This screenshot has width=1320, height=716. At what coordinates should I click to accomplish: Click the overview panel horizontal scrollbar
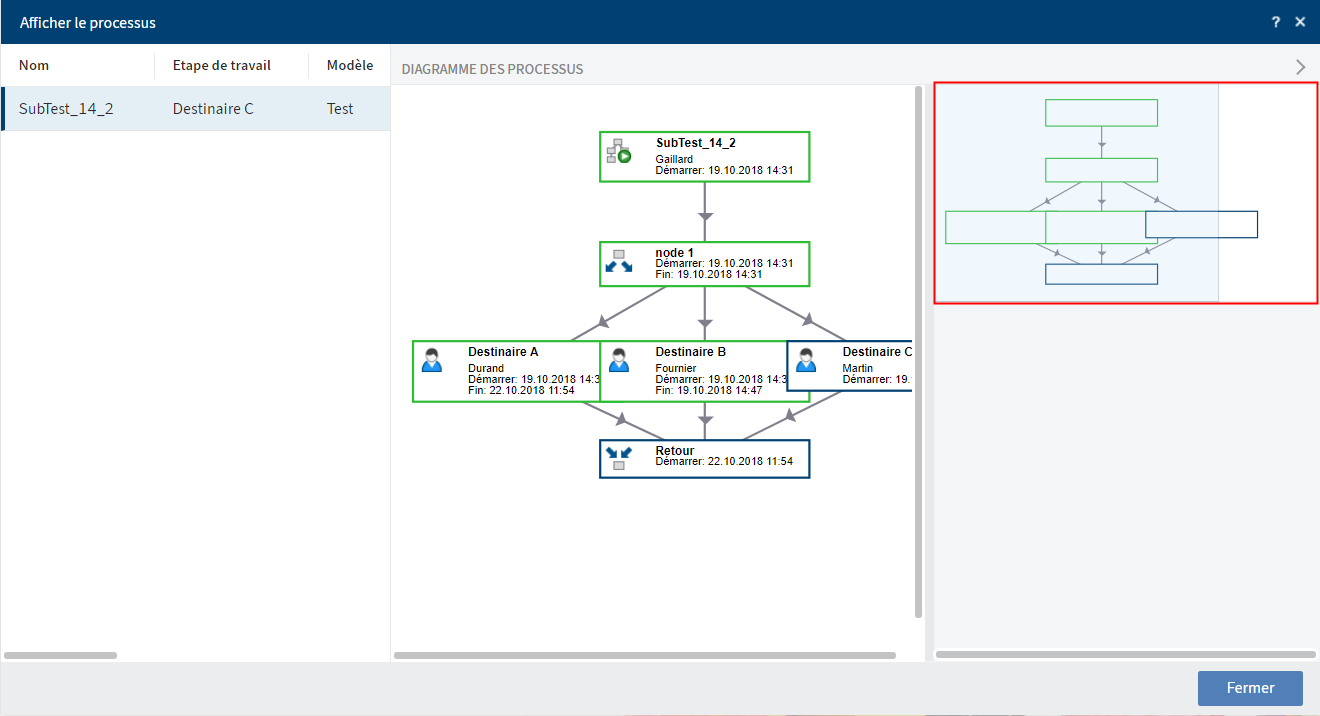coord(1125,655)
